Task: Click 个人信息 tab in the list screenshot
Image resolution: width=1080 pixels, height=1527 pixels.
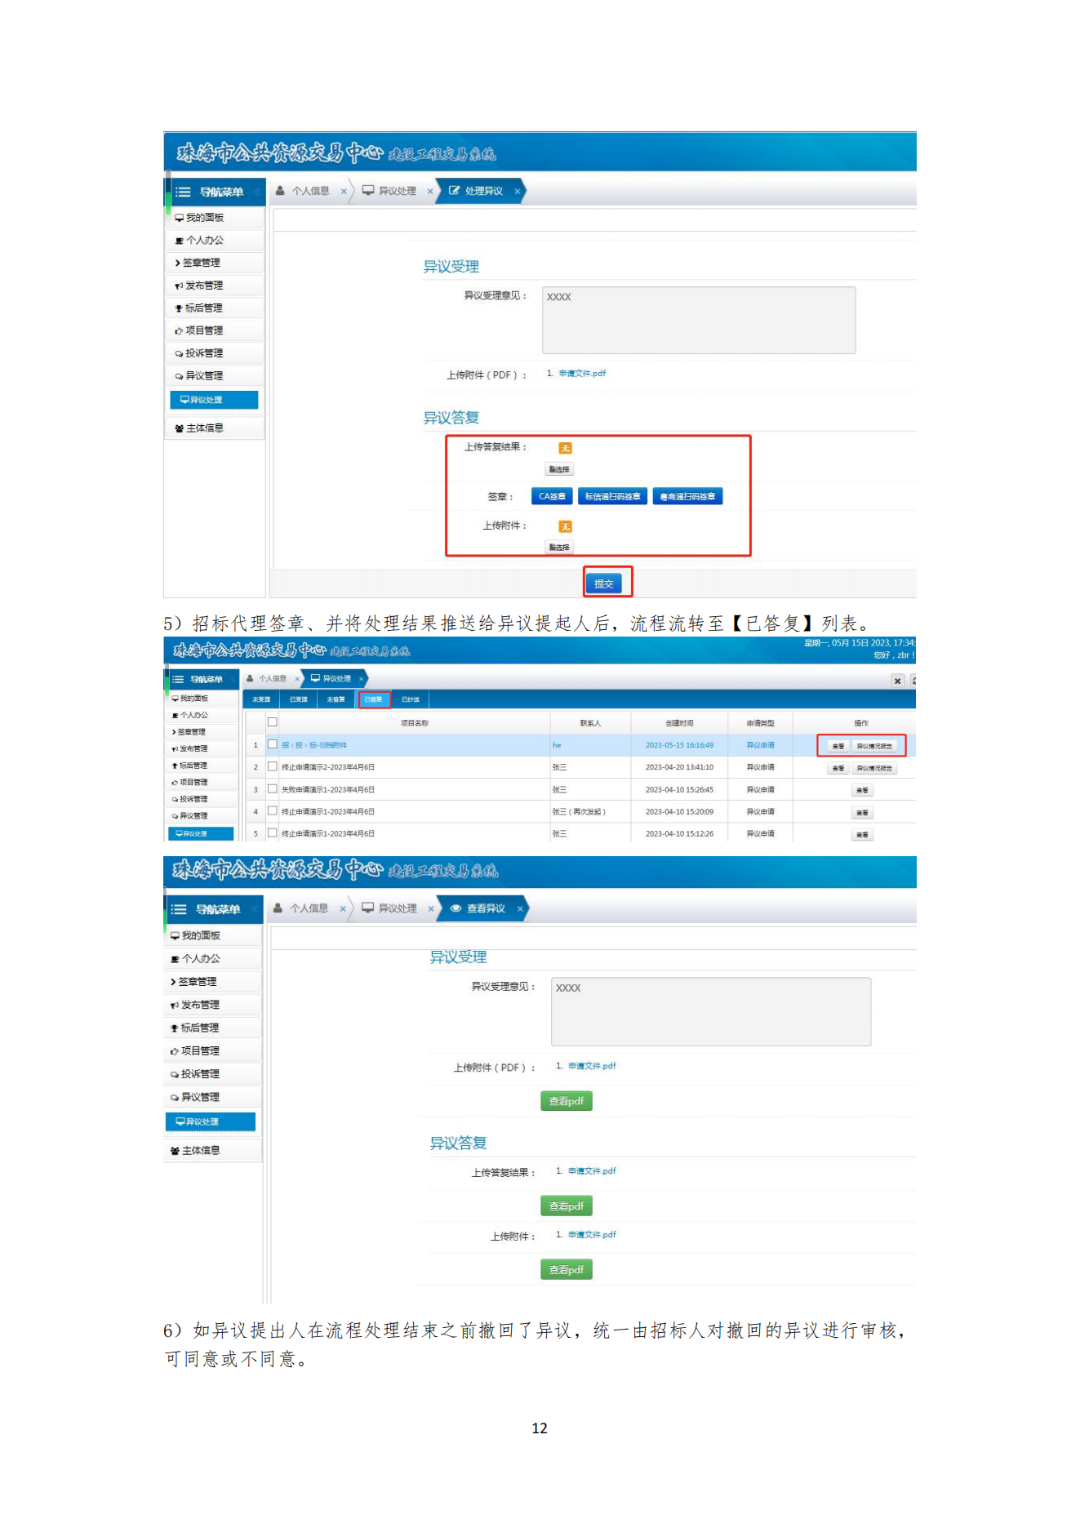Action: click(268, 678)
